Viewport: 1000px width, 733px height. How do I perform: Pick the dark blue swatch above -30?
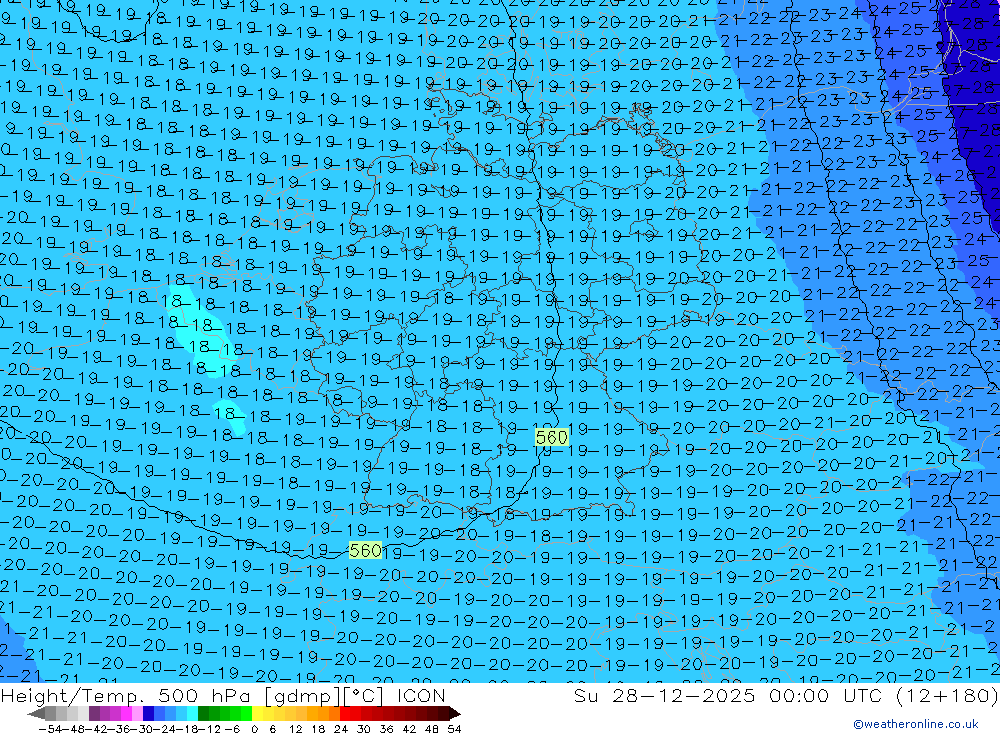[148, 714]
